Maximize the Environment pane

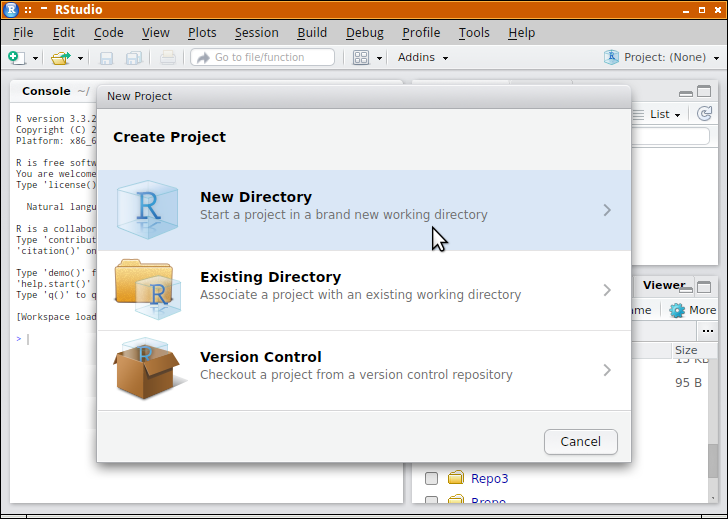(704, 91)
